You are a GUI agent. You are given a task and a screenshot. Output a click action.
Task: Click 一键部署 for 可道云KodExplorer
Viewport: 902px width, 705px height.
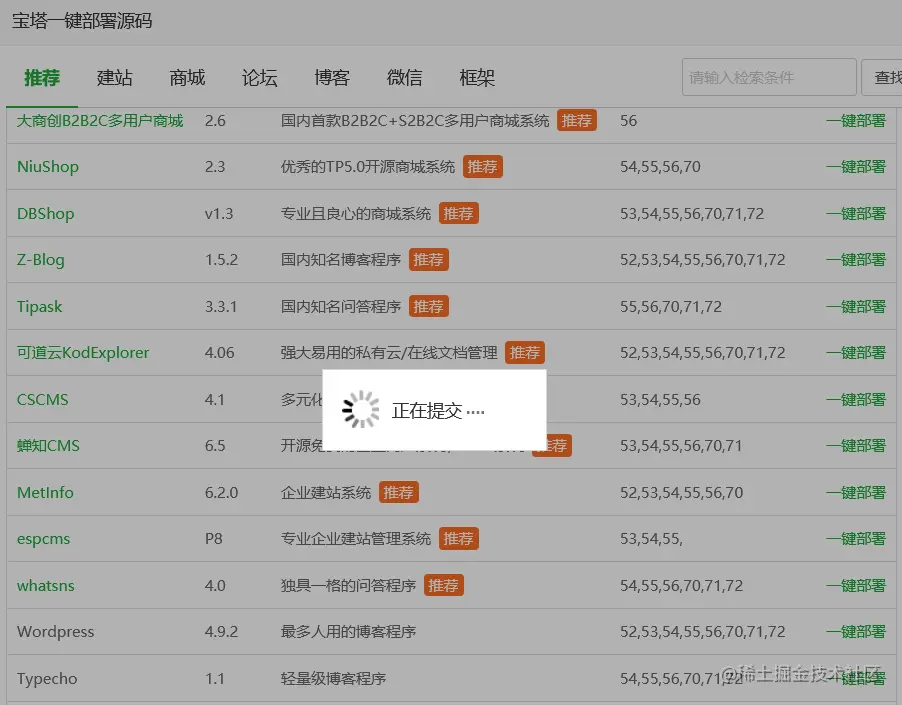point(855,352)
